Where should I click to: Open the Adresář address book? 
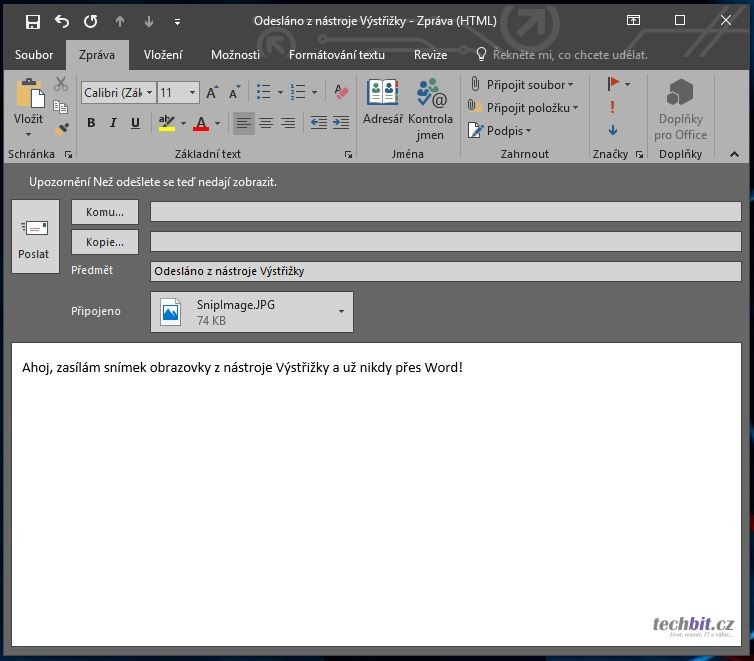tap(382, 93)
